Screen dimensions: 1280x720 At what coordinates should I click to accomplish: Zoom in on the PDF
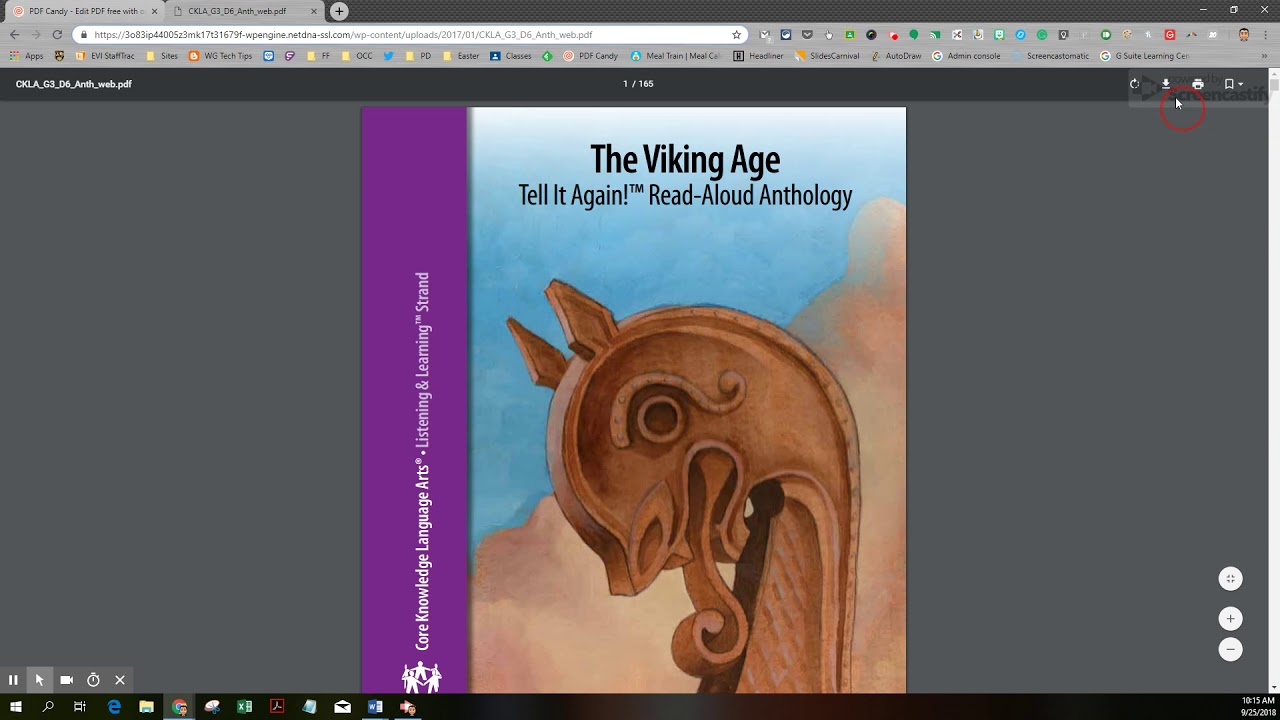(x=1231, y=618)
